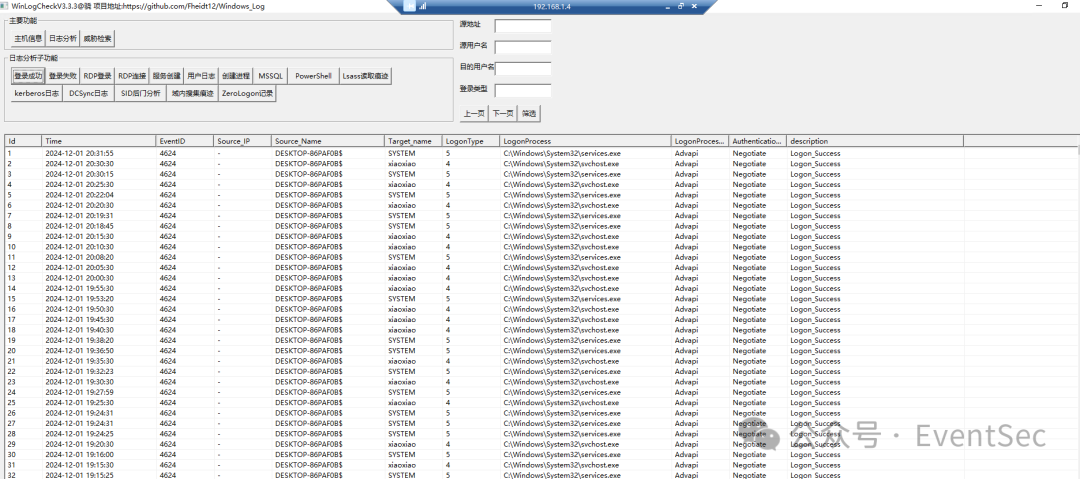The image size is (1080, 479).
Task: Click the Target_name column header
Action: (x=412, y=141)
